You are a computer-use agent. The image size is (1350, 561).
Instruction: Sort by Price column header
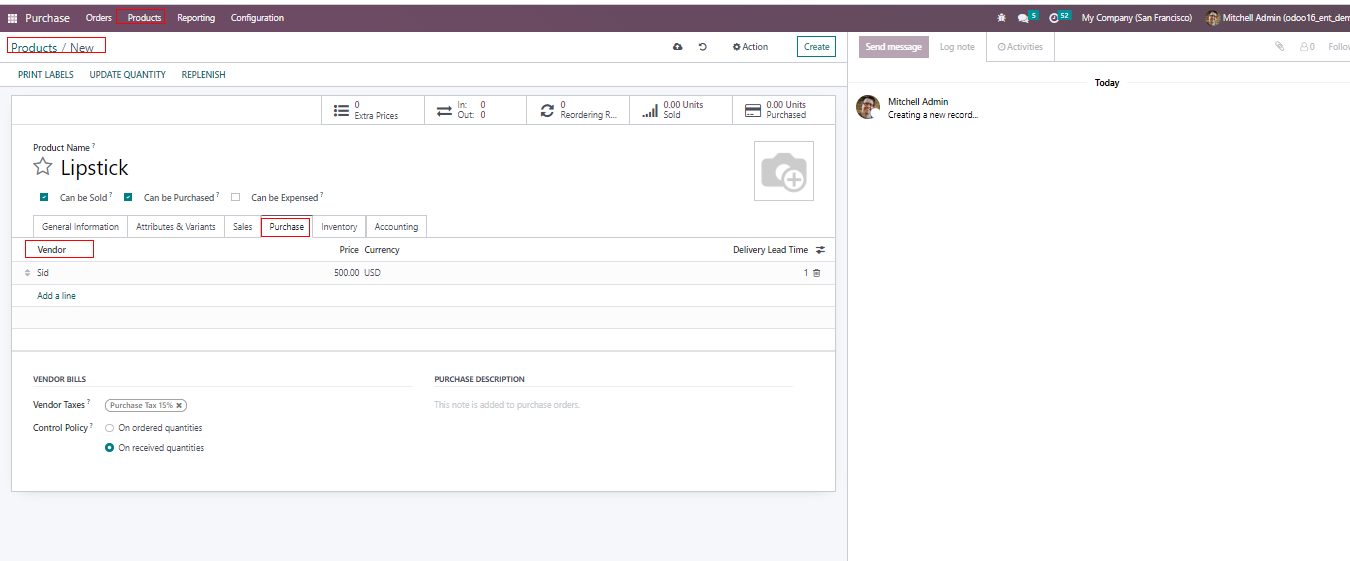349,250
